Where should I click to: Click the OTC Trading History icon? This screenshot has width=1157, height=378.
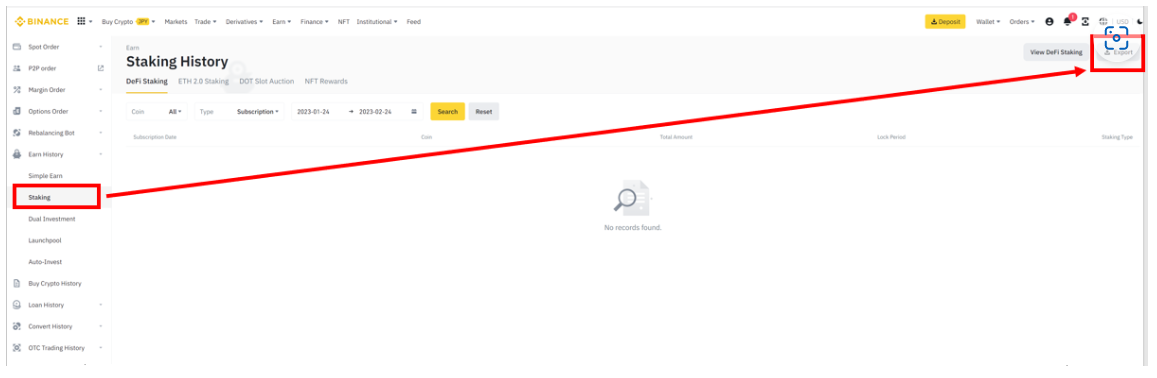click(x=16, y=348)
